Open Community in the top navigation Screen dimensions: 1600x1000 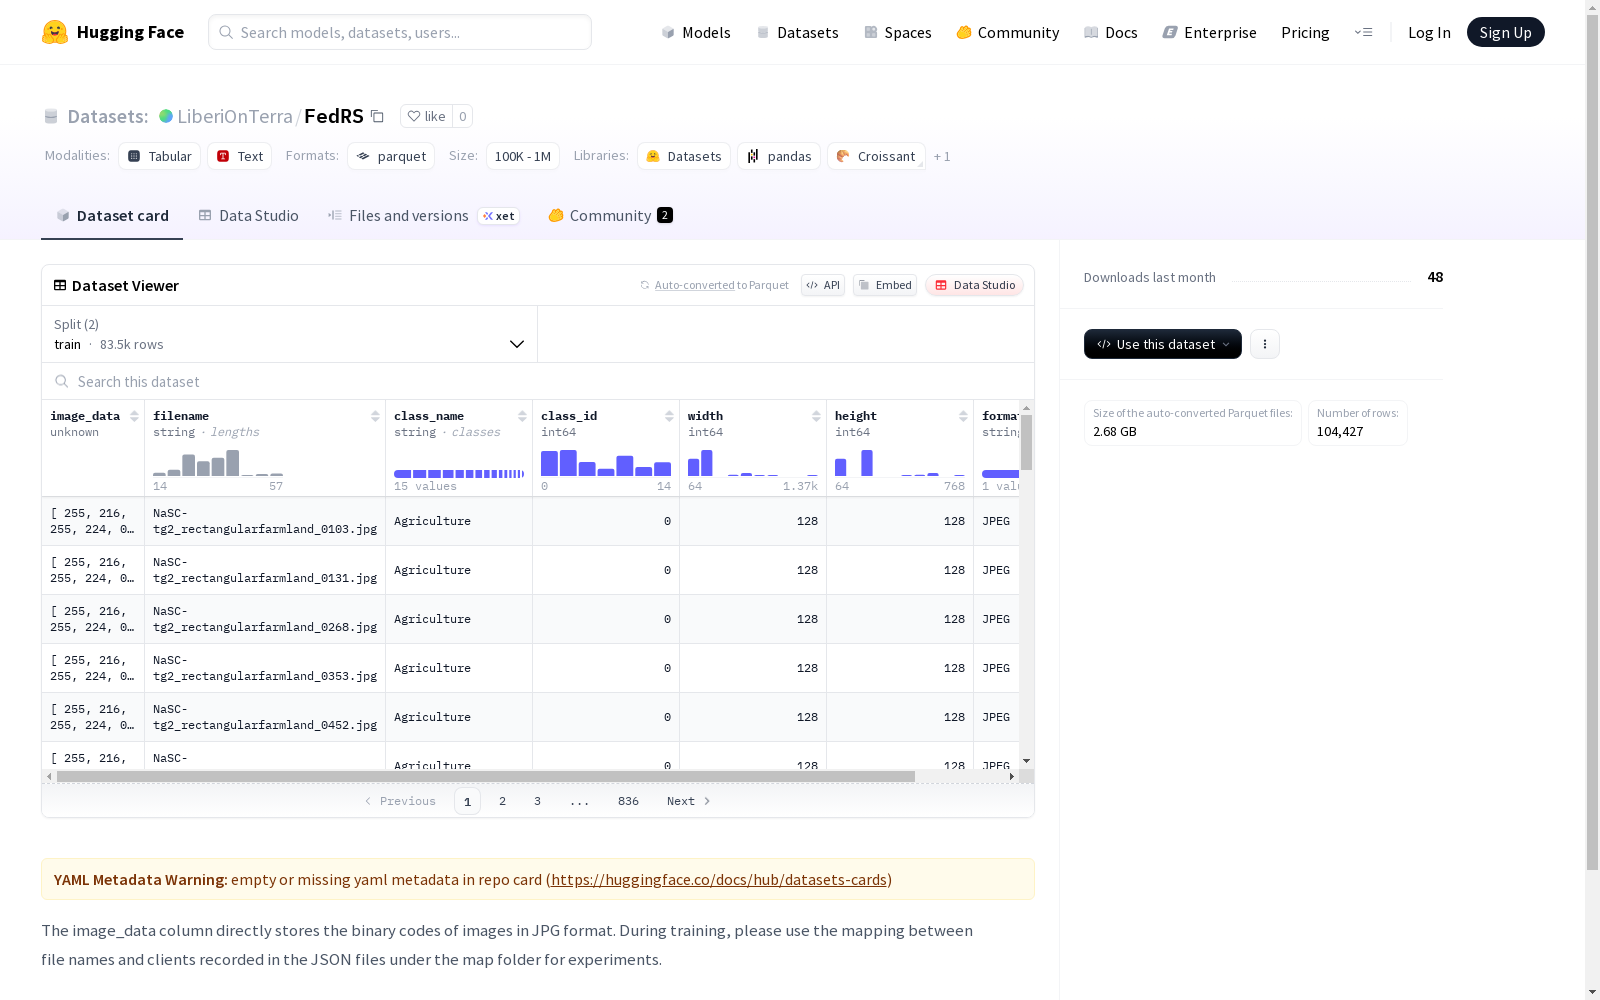tap(1008, 32)
